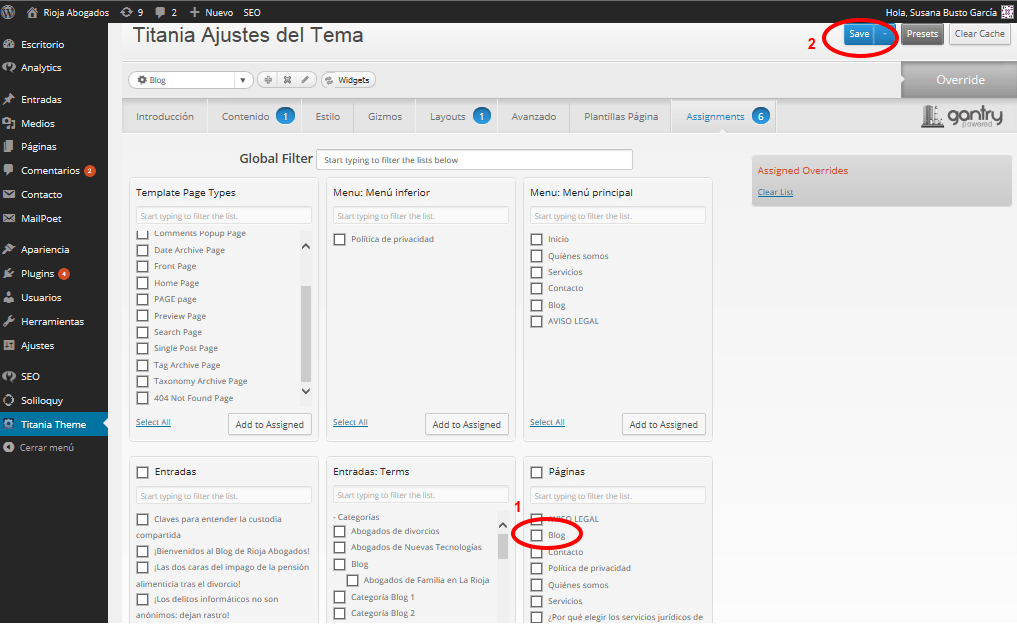This screenshot has width=1017, height=624.
Task: Open Analytics in the sidebar
Action: pyautogui.click(x=41, y=67)
